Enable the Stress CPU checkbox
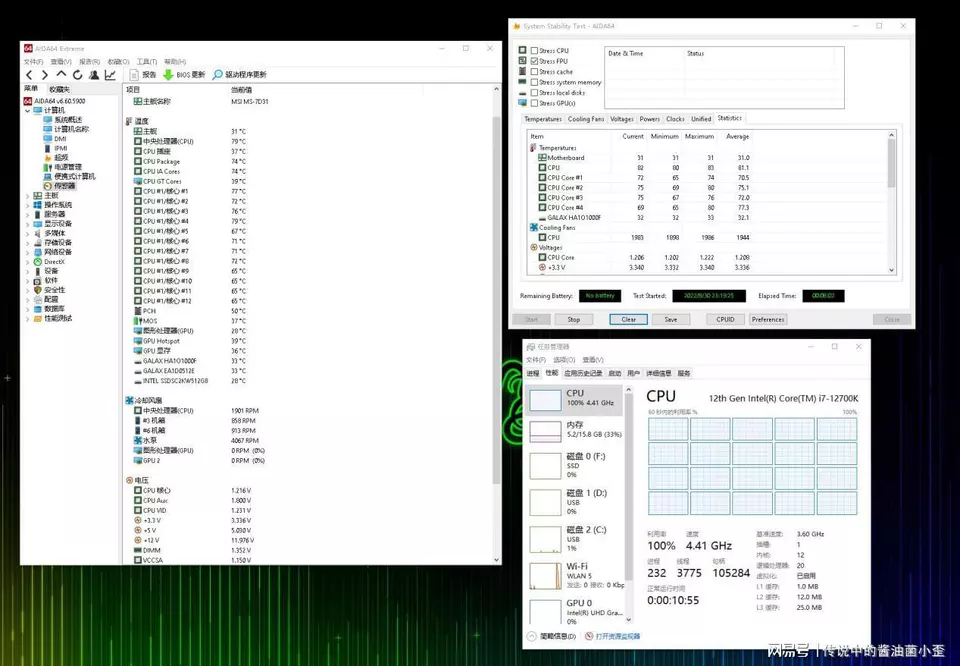The height and width of the screenshot is (666, 960). pyautogui.click(x=534, y=51)
